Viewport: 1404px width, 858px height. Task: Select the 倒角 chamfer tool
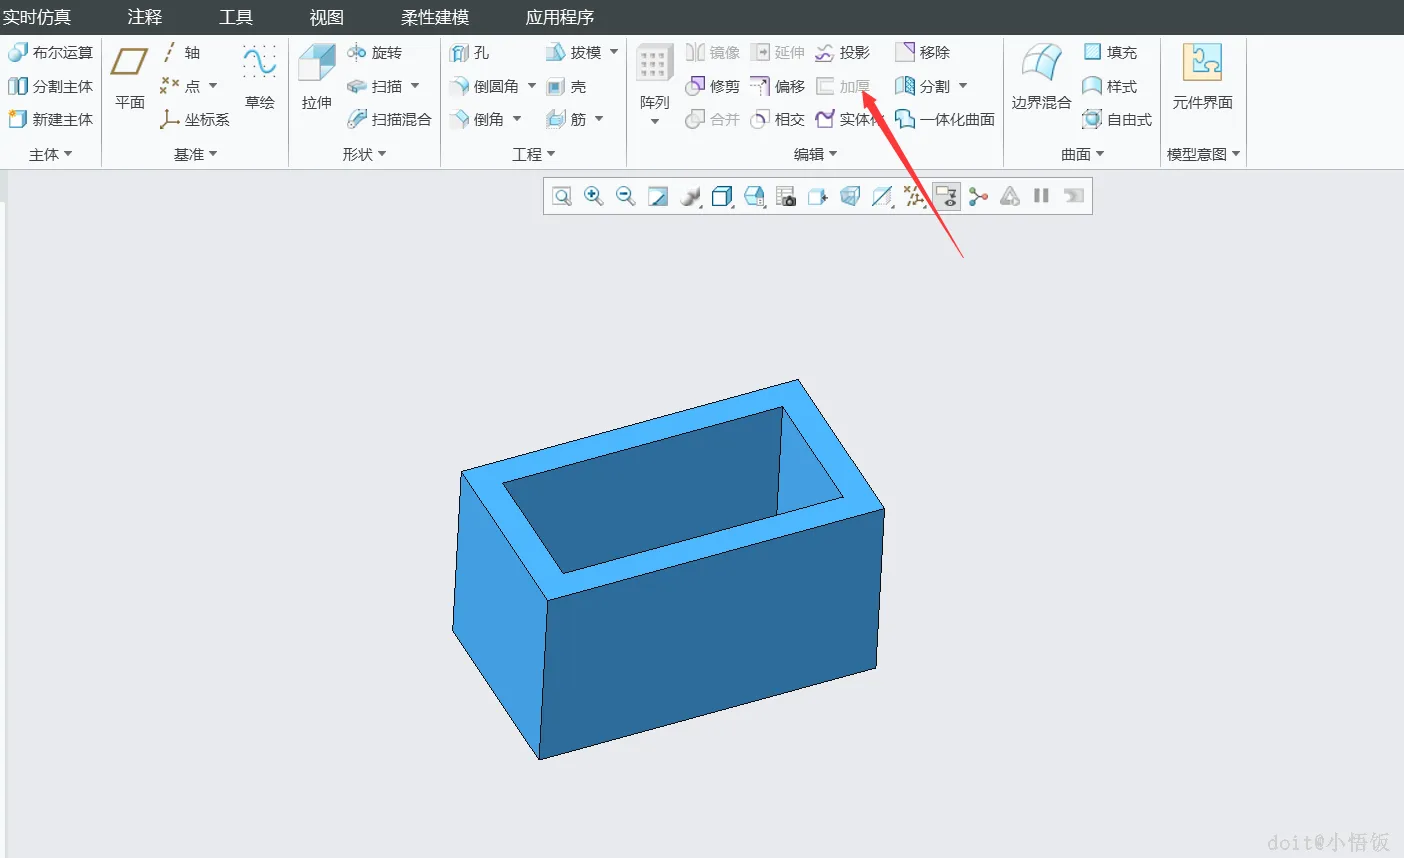tap(477, 119)
